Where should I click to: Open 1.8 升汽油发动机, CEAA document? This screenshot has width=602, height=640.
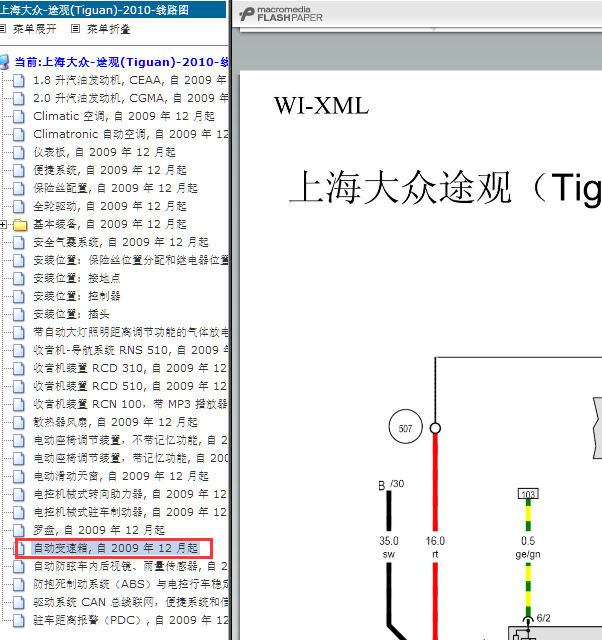coord(130,80)
